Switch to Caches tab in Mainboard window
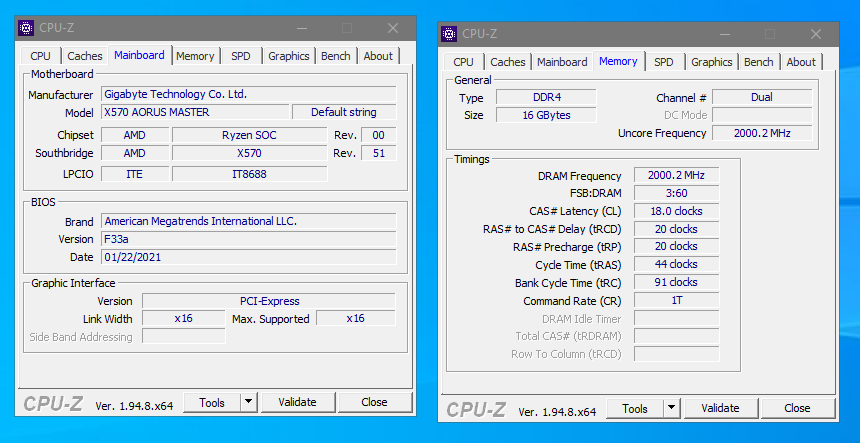 pos(84,56)
